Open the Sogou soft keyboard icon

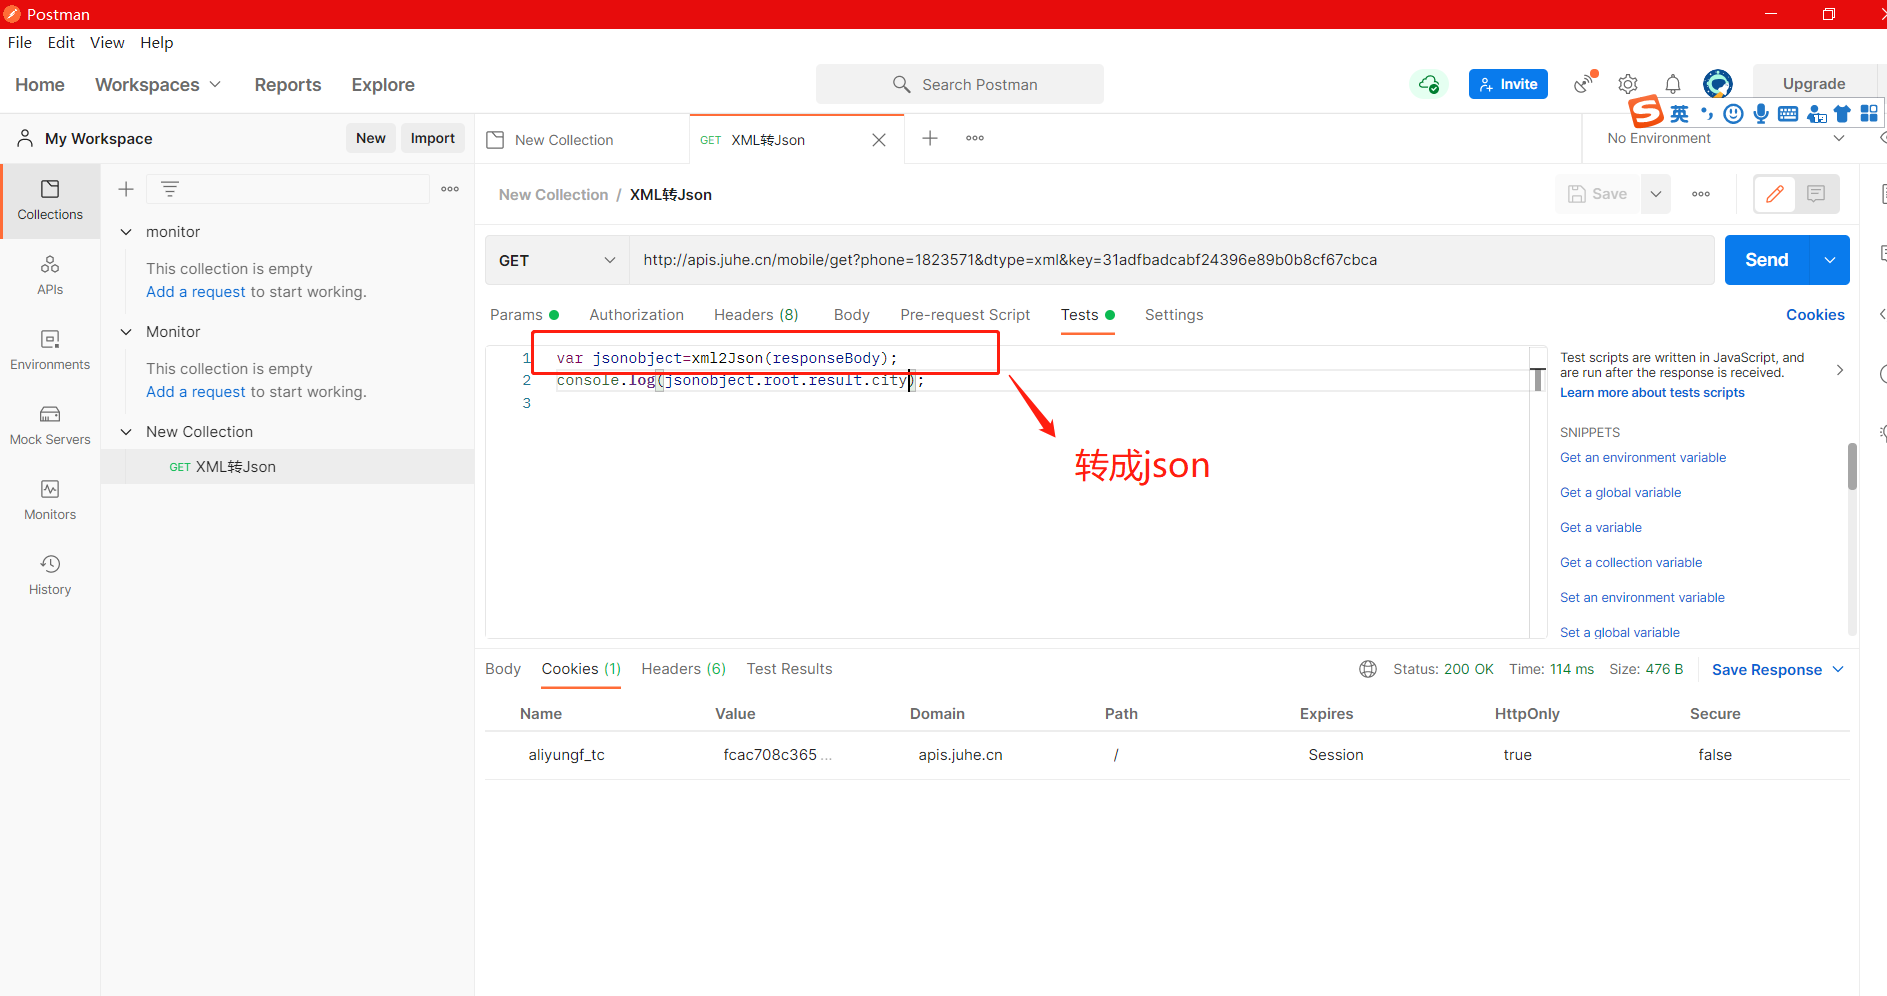pyautogui.click(x=1788, y=114)
